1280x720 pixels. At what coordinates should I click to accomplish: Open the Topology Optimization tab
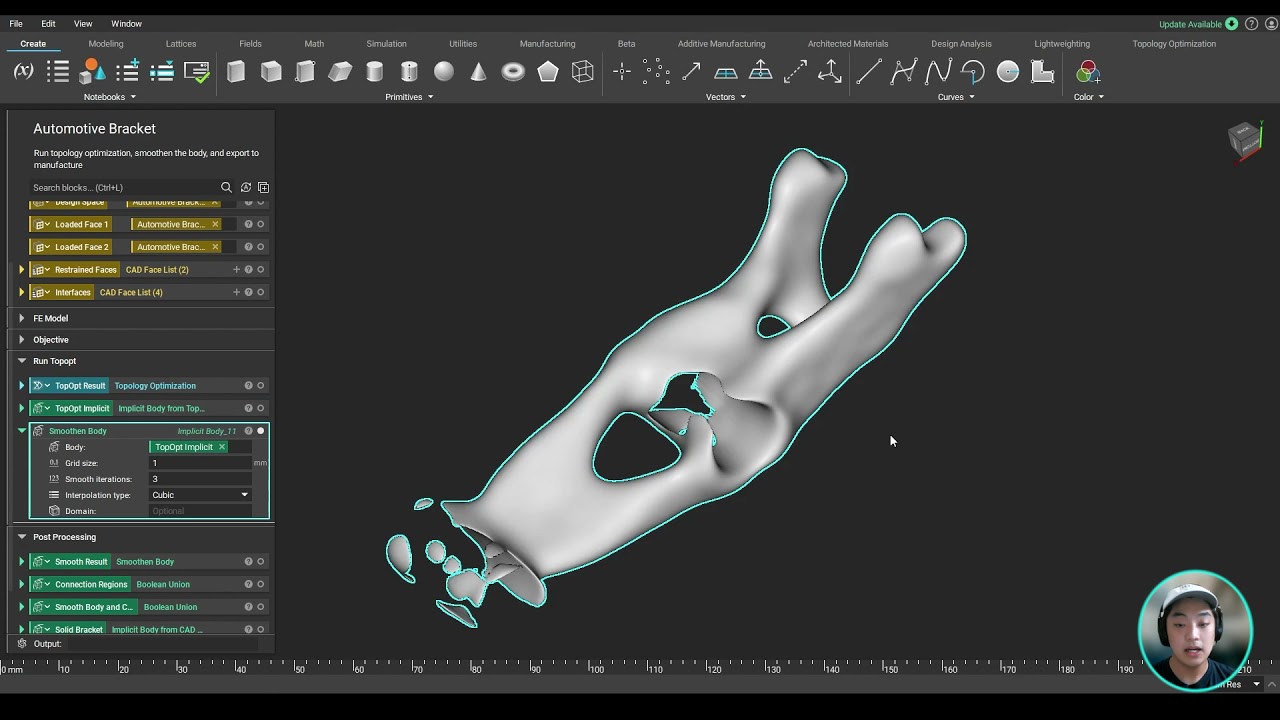pyautogui.click(x=1174, y=44)
